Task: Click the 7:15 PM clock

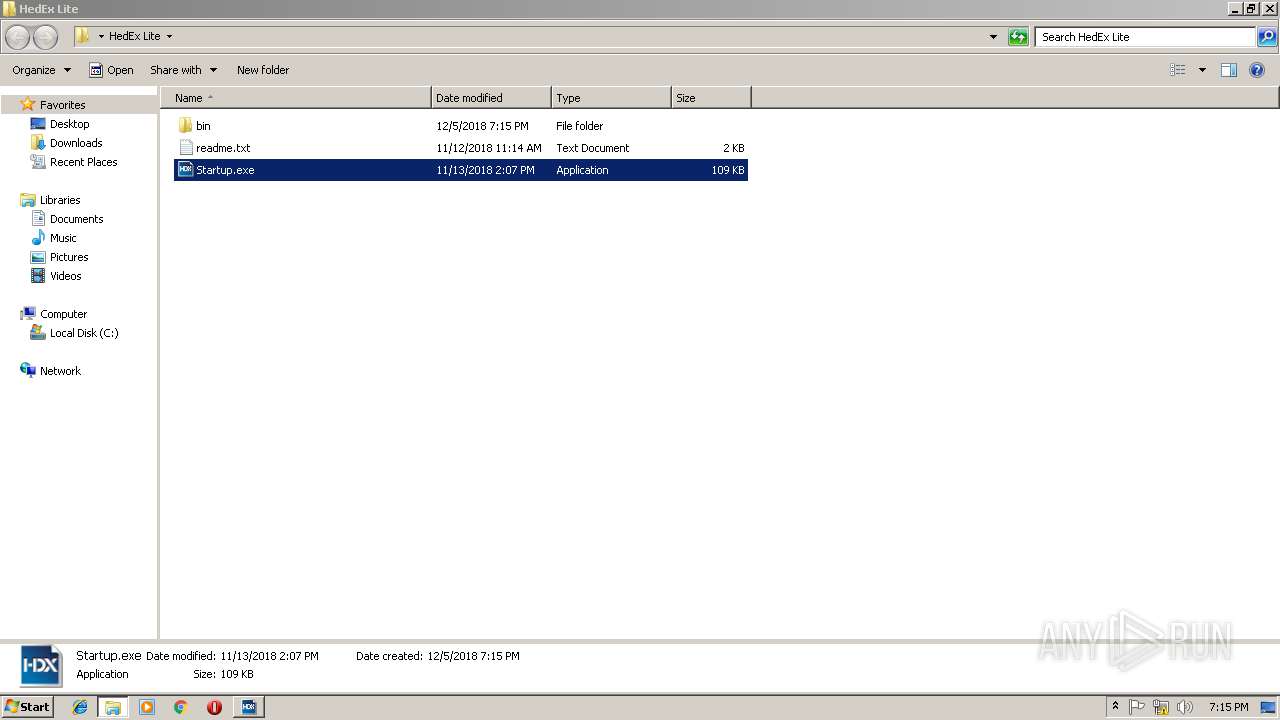Action: click(x=1228, y=707)
